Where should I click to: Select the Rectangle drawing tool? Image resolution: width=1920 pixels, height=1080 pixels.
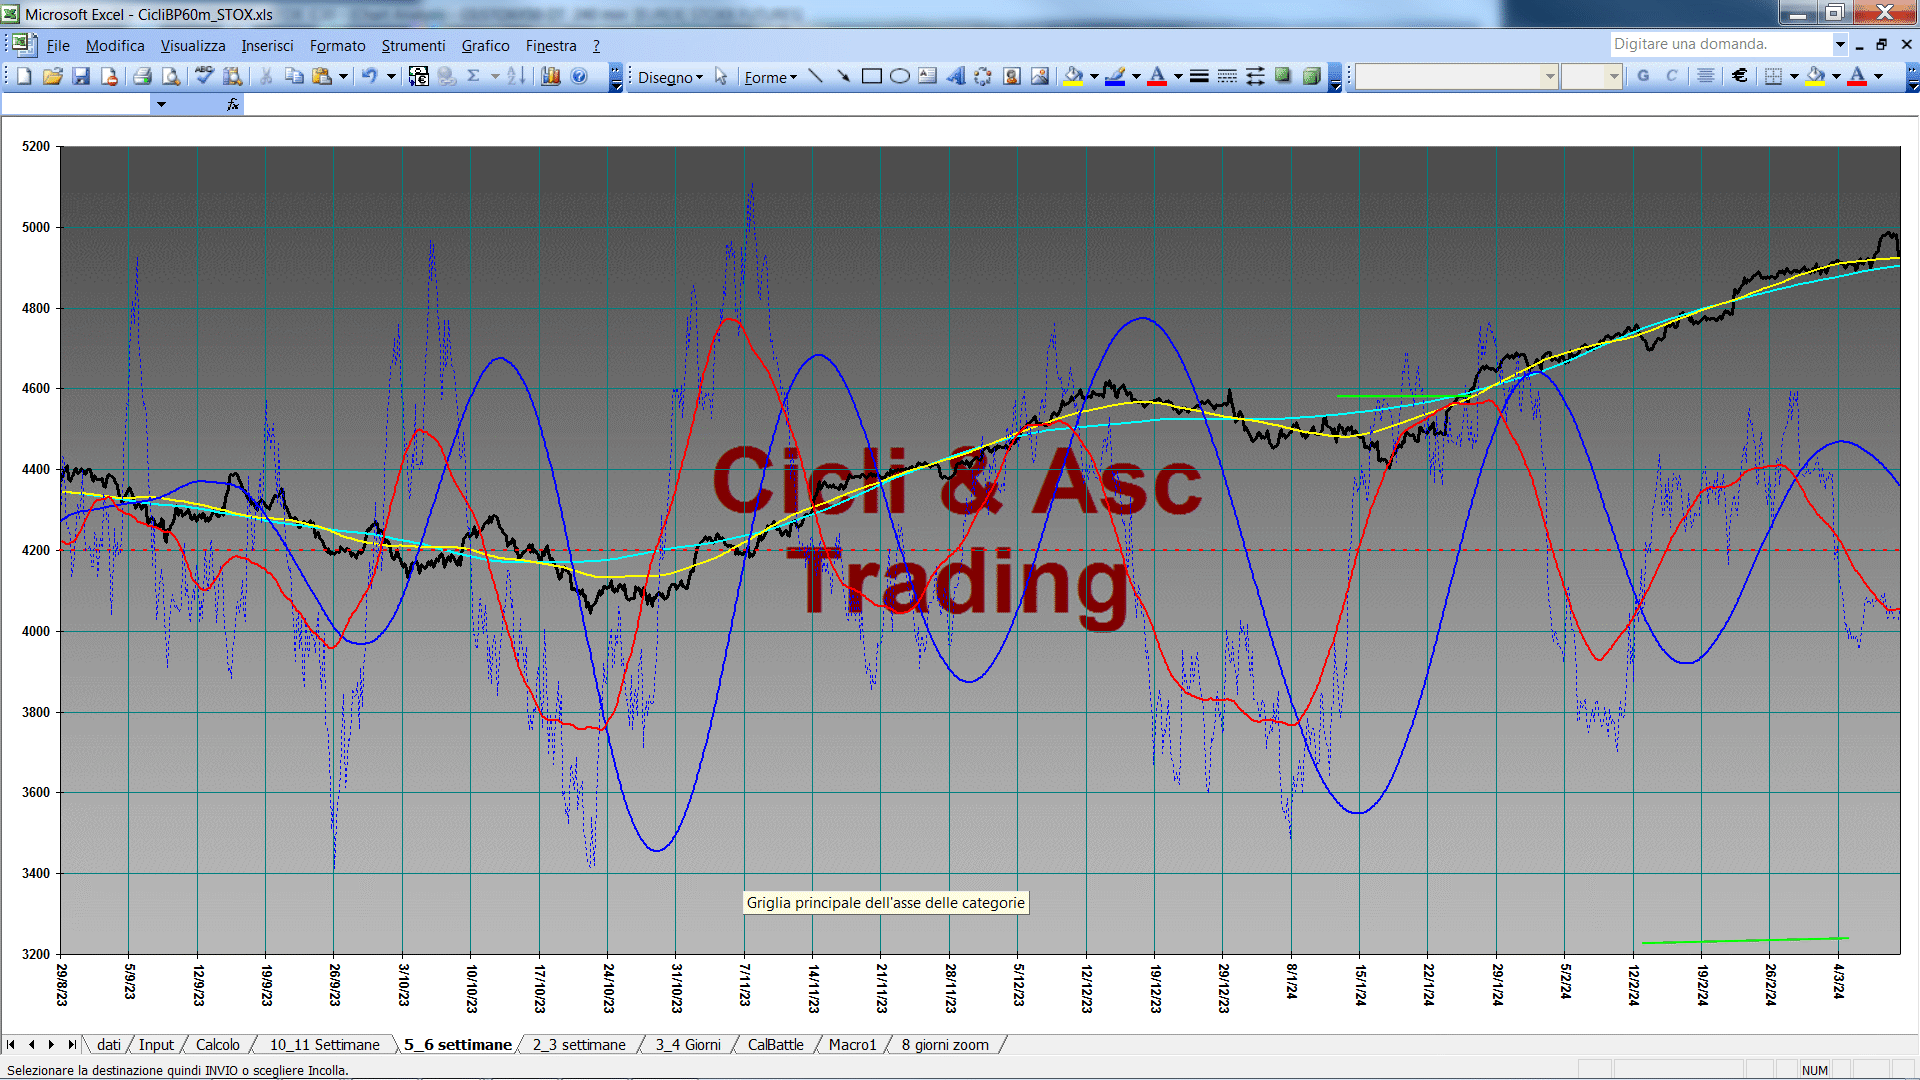[872, 77]
